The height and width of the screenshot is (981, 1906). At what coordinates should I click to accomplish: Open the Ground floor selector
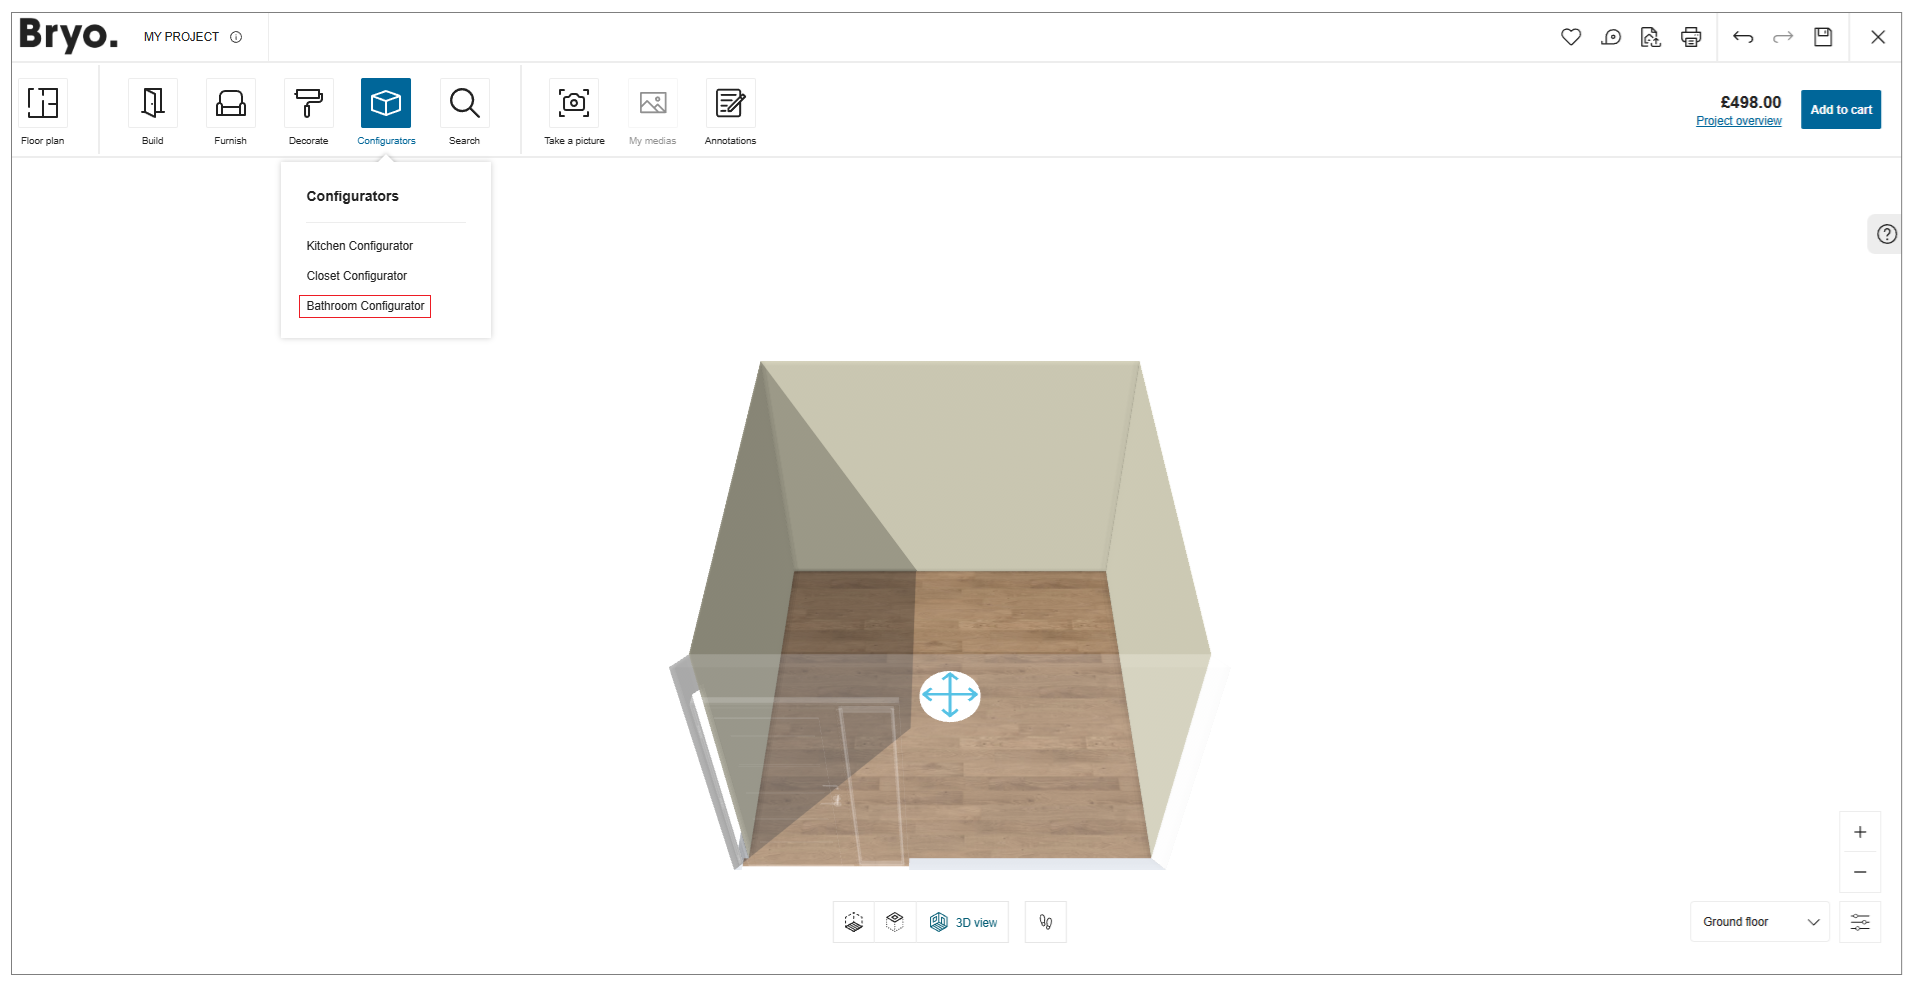click(1759, 921)
